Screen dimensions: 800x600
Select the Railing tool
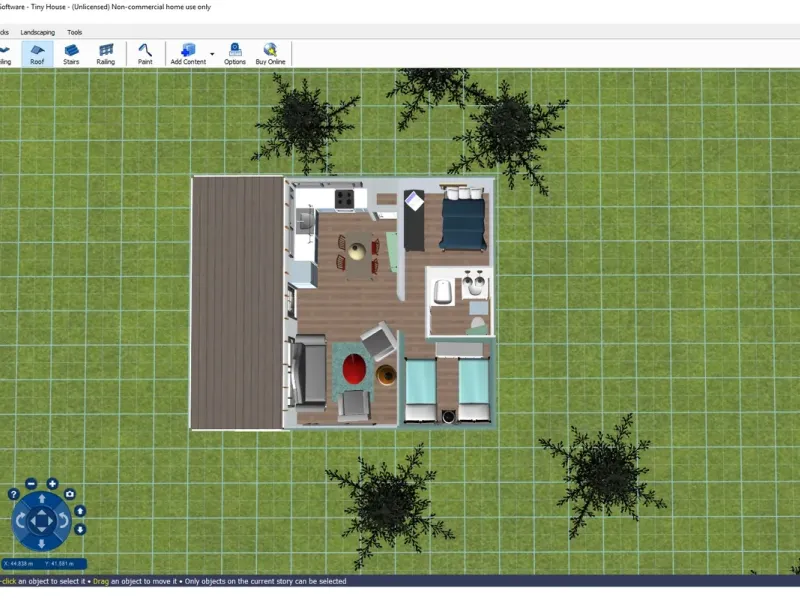click(x=105, y=53)
